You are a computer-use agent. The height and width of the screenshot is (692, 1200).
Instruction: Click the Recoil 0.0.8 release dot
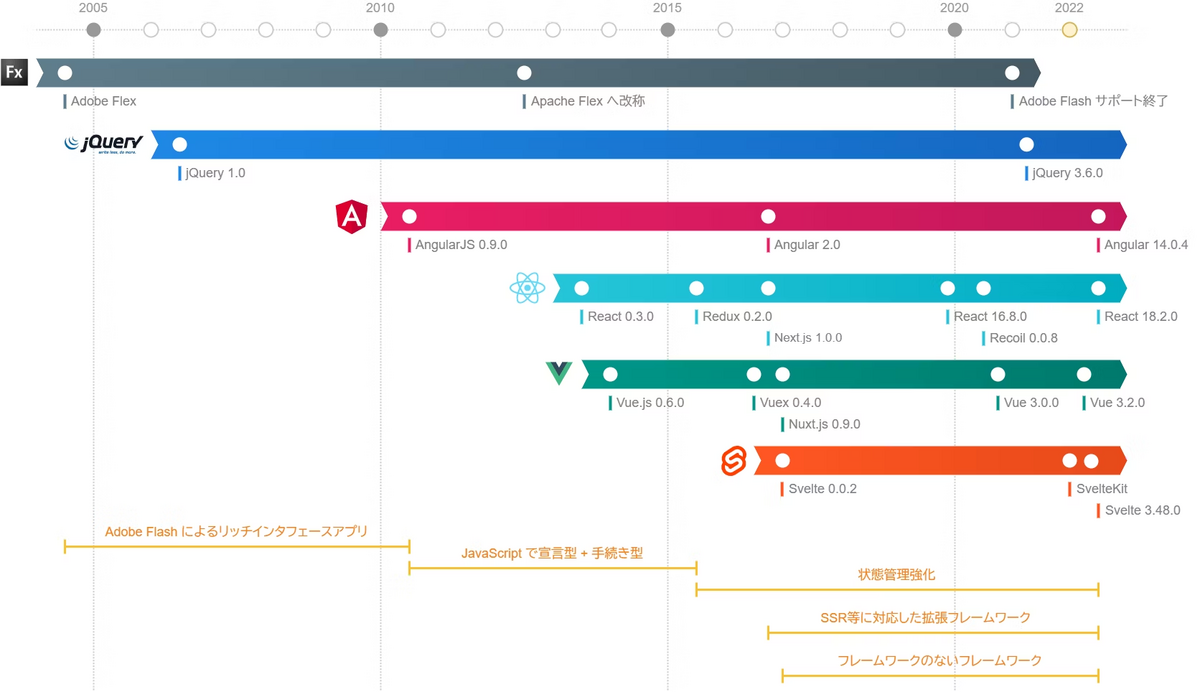tap(984, 289)
